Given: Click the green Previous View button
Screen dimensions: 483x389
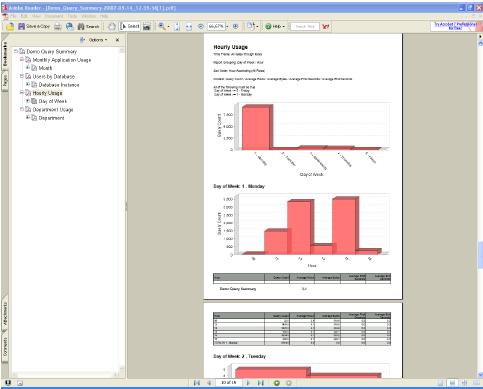Looking at the screenshot, I should pyautogui.click(x=277, y=383).
